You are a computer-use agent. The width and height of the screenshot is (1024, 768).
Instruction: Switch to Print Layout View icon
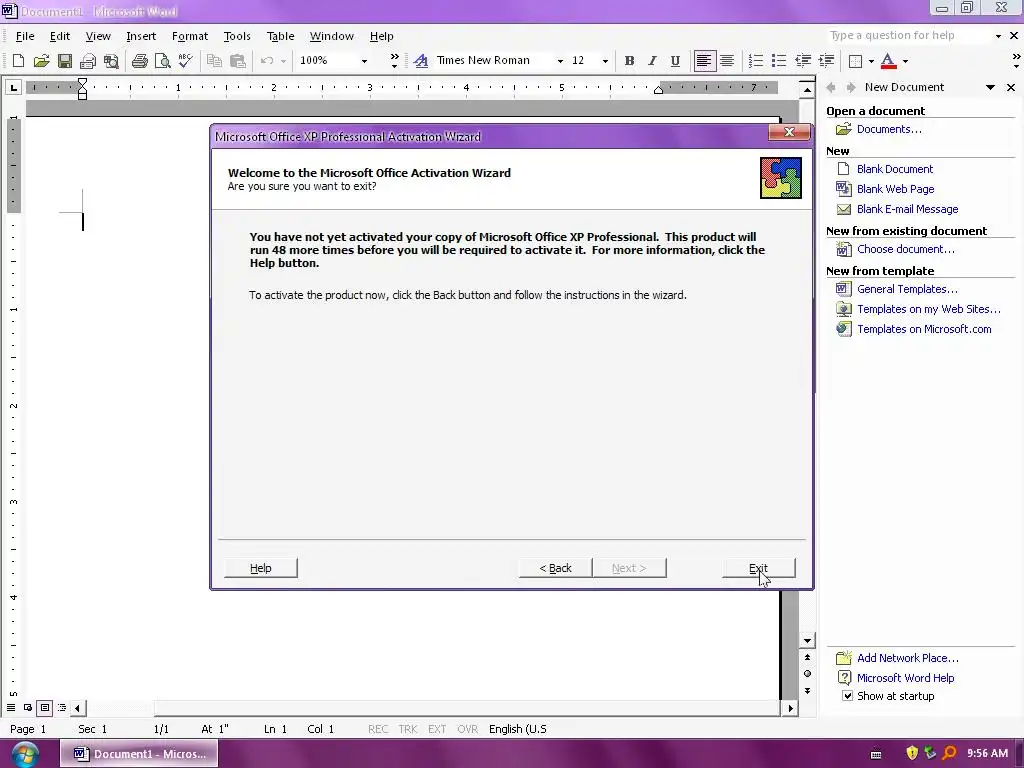pyautogui.click(x=44, y=707)
